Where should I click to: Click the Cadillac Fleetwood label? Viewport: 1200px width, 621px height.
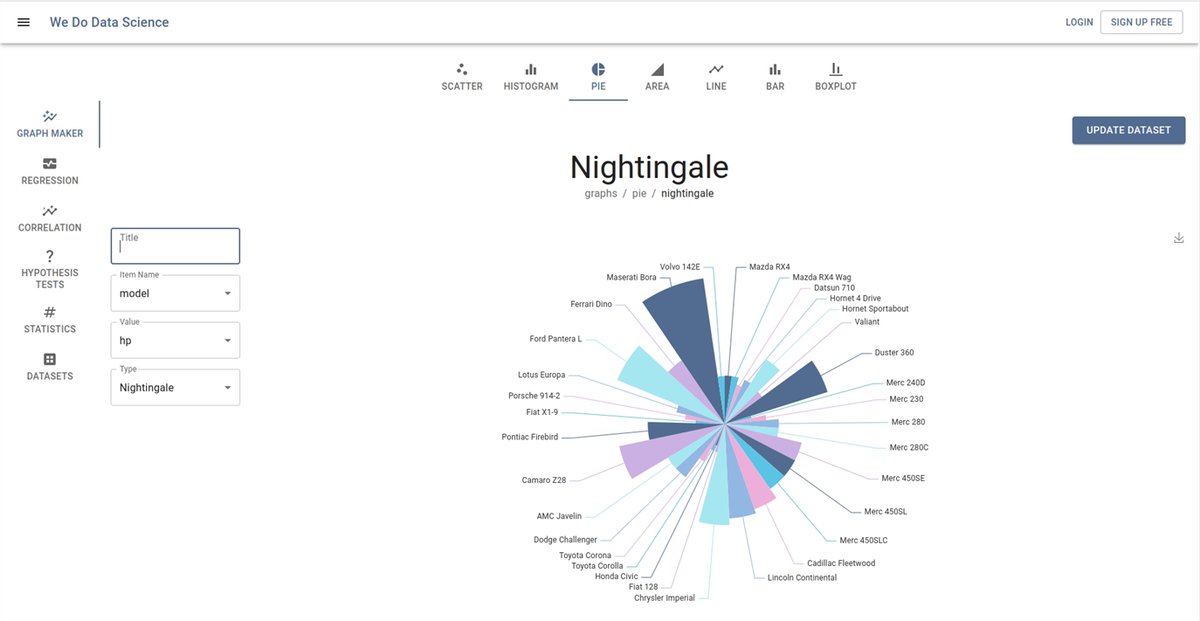tap(841, 563)
